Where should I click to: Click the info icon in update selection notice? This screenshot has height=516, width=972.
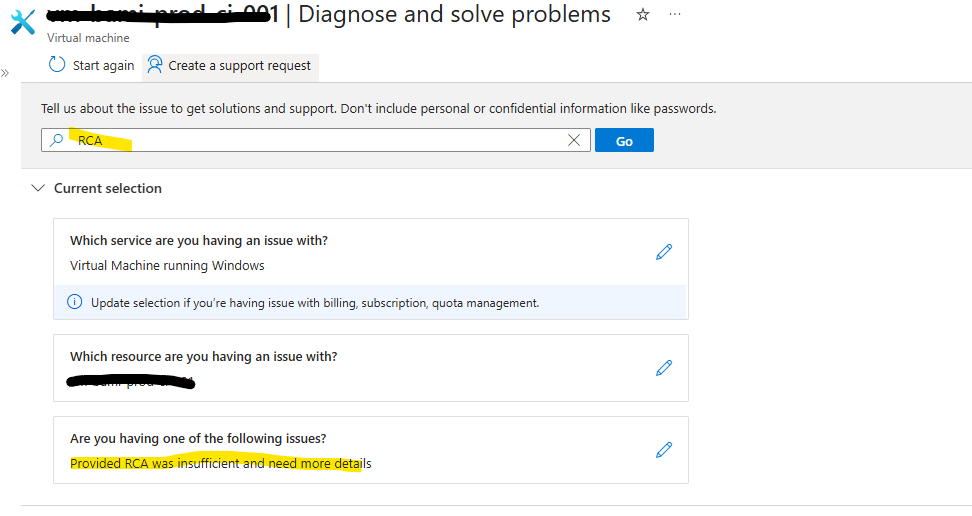pyautogui.click(x=74, y=302)
